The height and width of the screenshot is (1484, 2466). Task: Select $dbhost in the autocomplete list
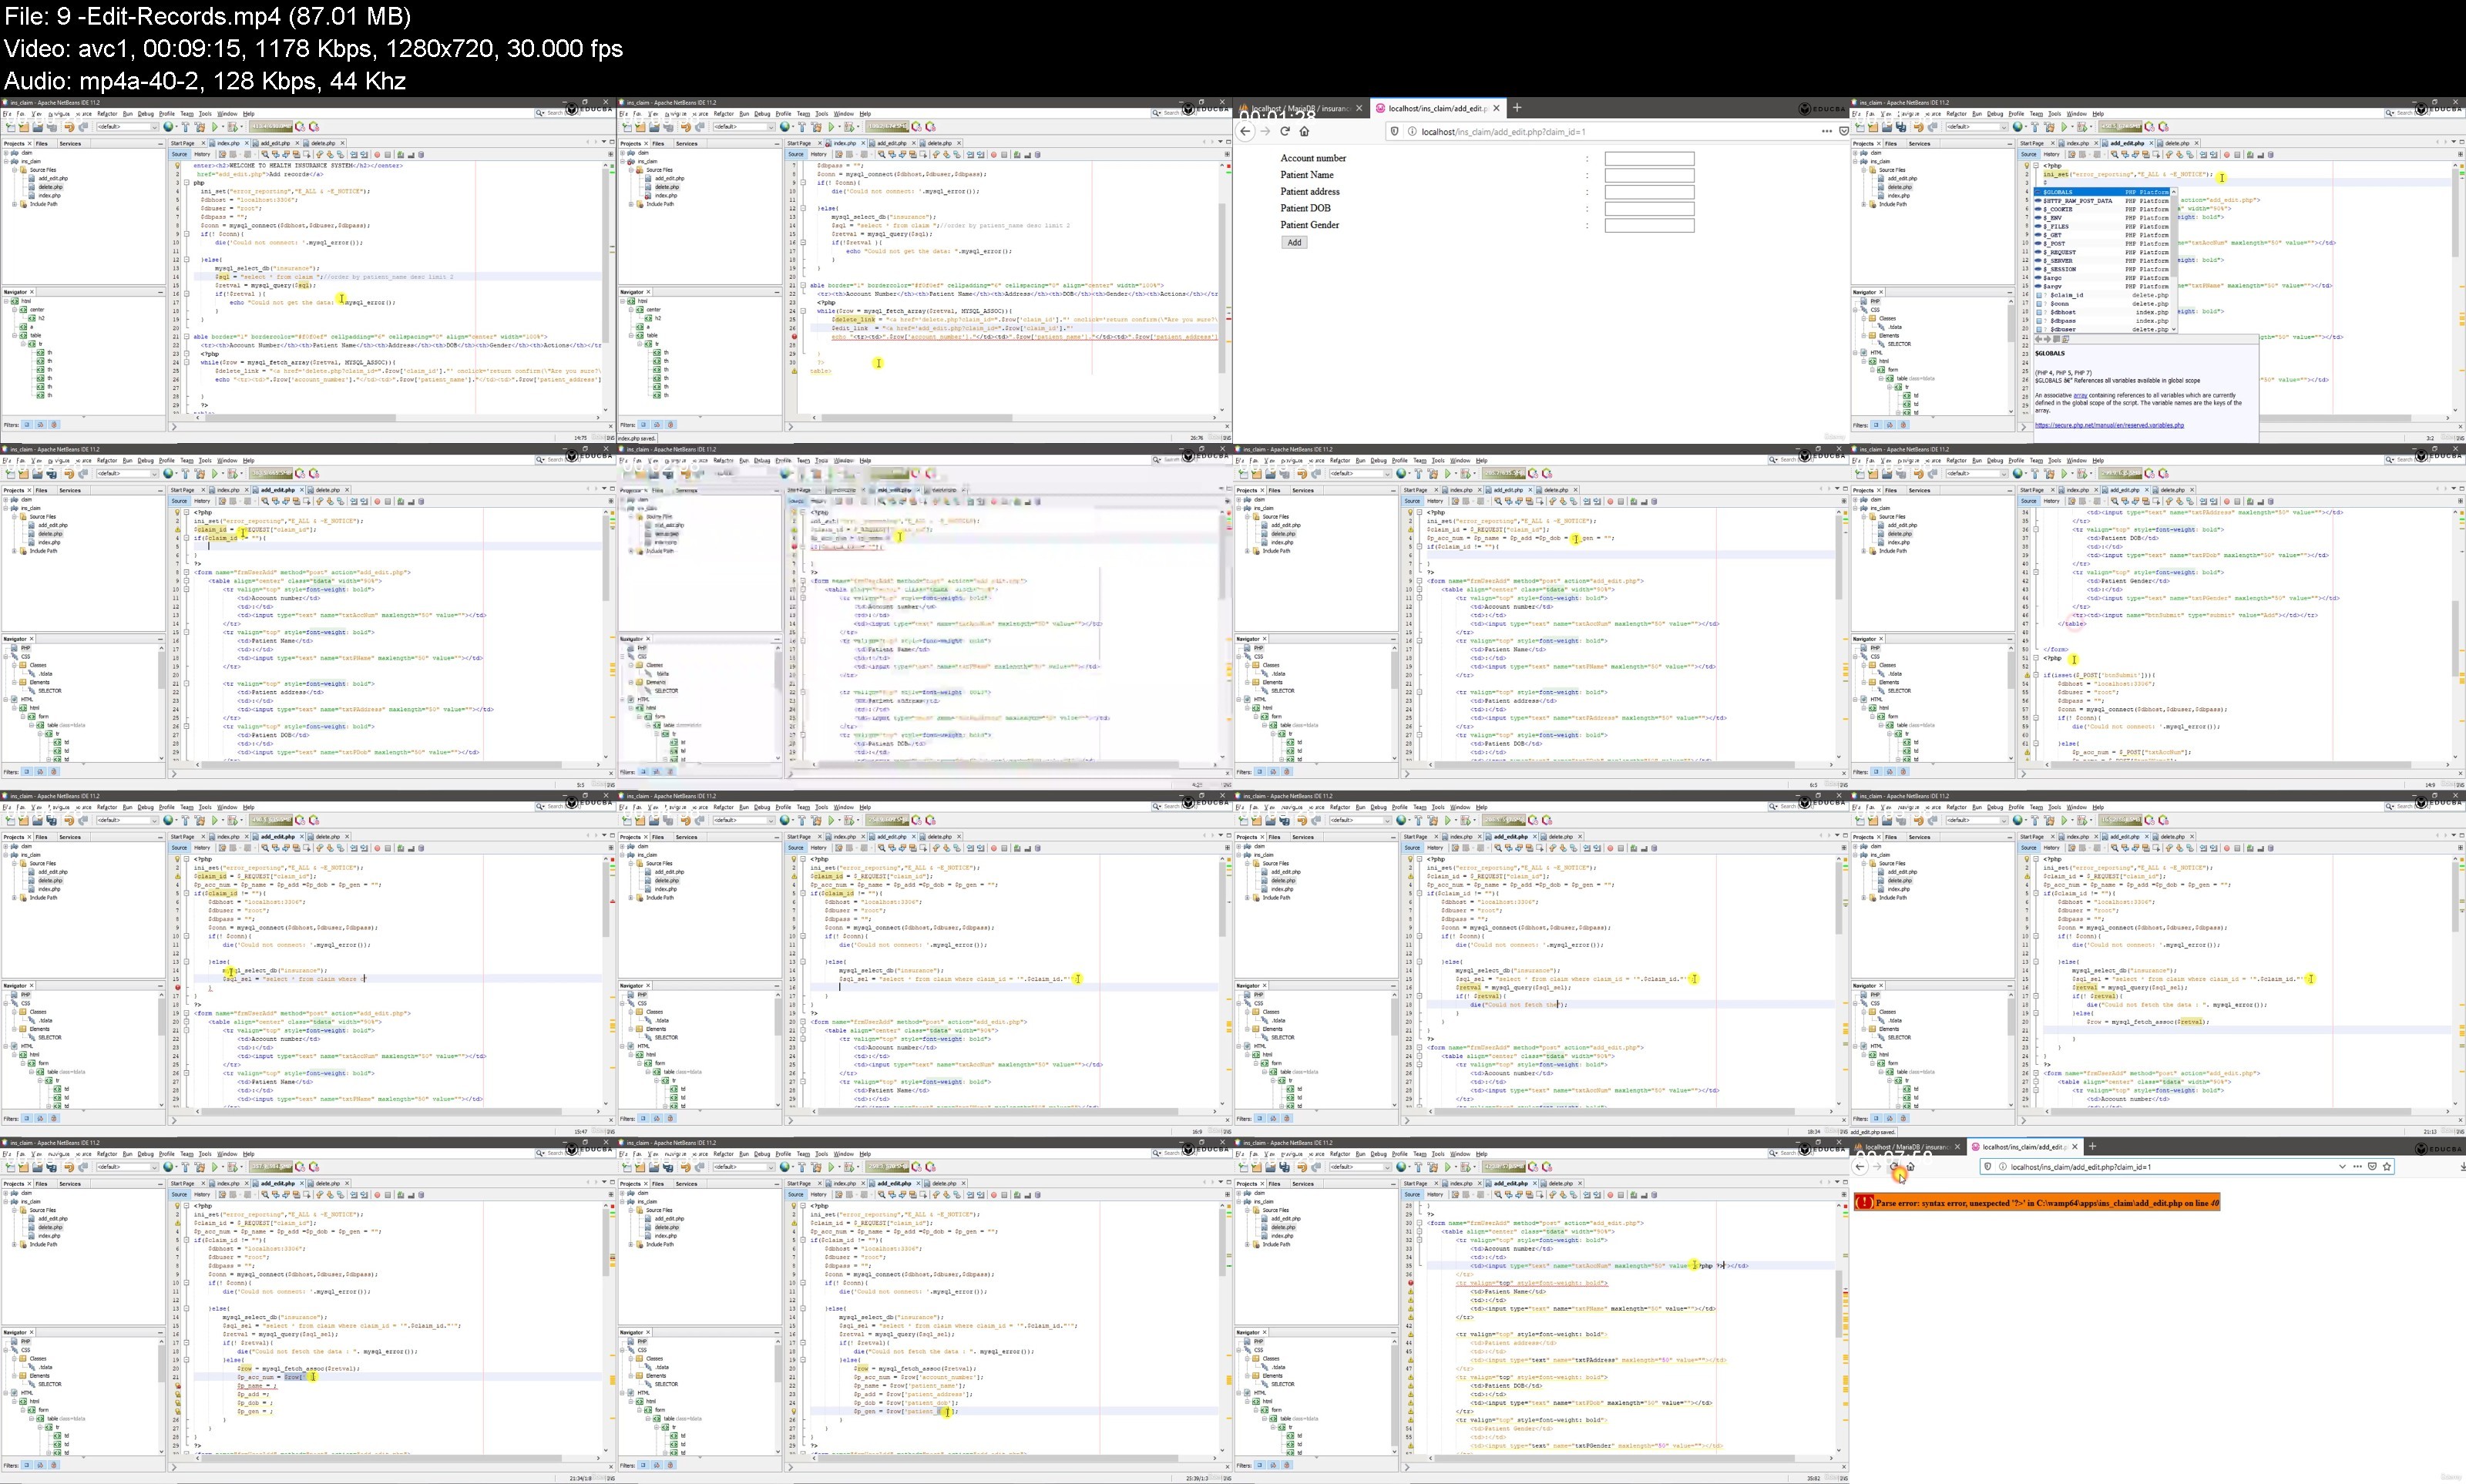tap(2103, 313)
